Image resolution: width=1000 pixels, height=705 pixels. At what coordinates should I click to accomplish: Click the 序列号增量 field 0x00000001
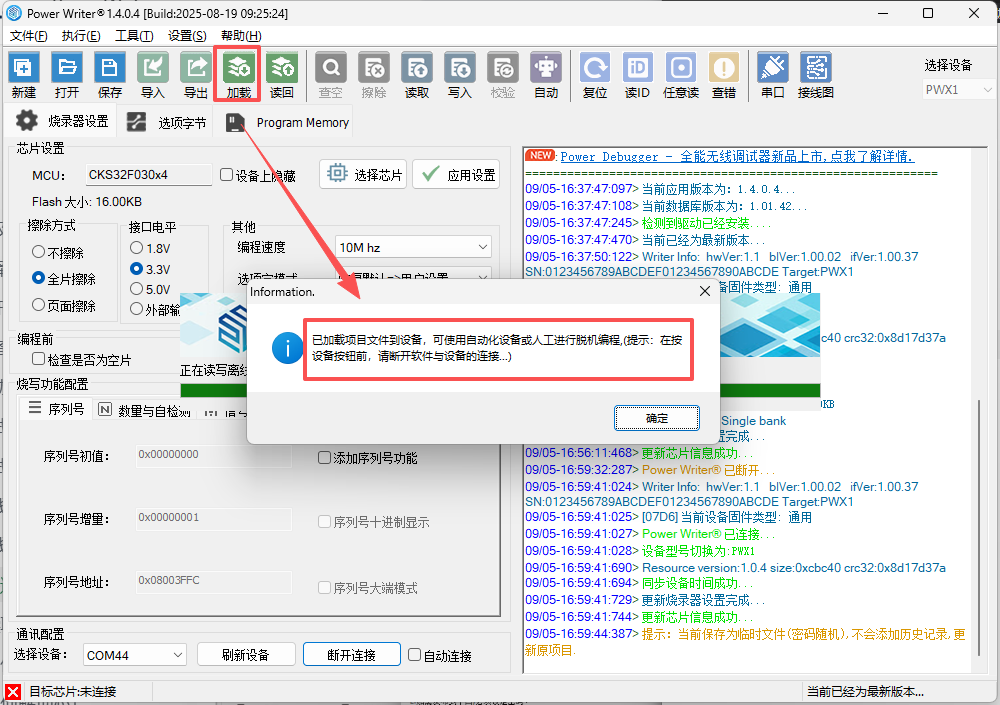(214, 518)
